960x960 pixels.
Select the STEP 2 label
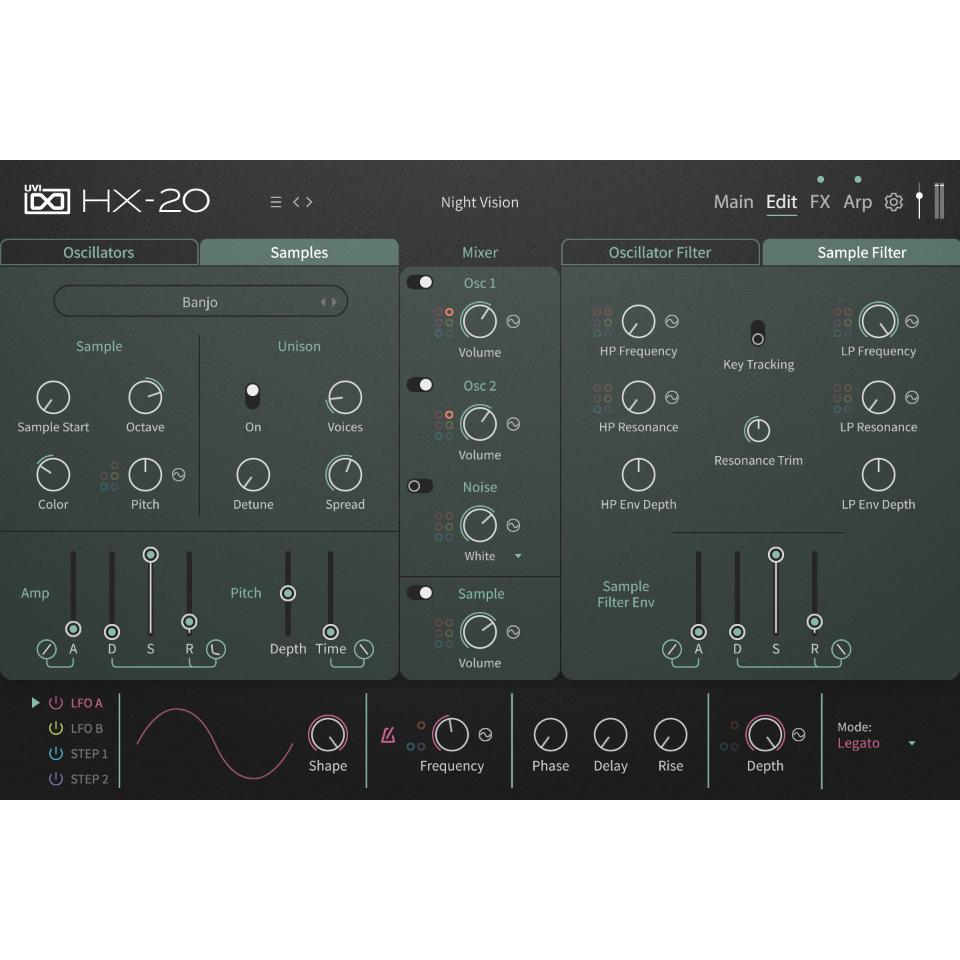tap(89, 779)
